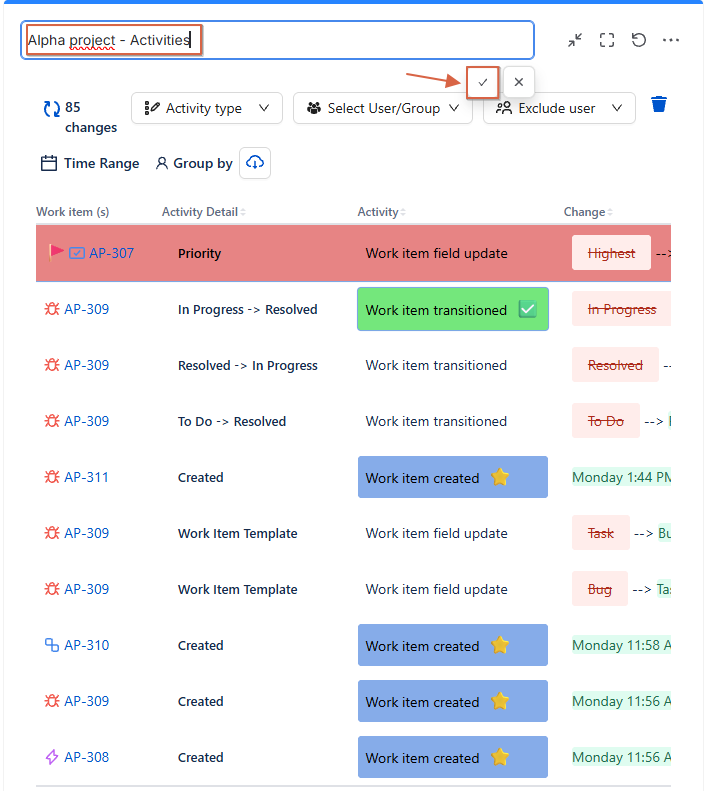Click the calendar icon beside Time Range
This screenshot has width=705, height=791.
pyautogui.click(x=48, y=163)
